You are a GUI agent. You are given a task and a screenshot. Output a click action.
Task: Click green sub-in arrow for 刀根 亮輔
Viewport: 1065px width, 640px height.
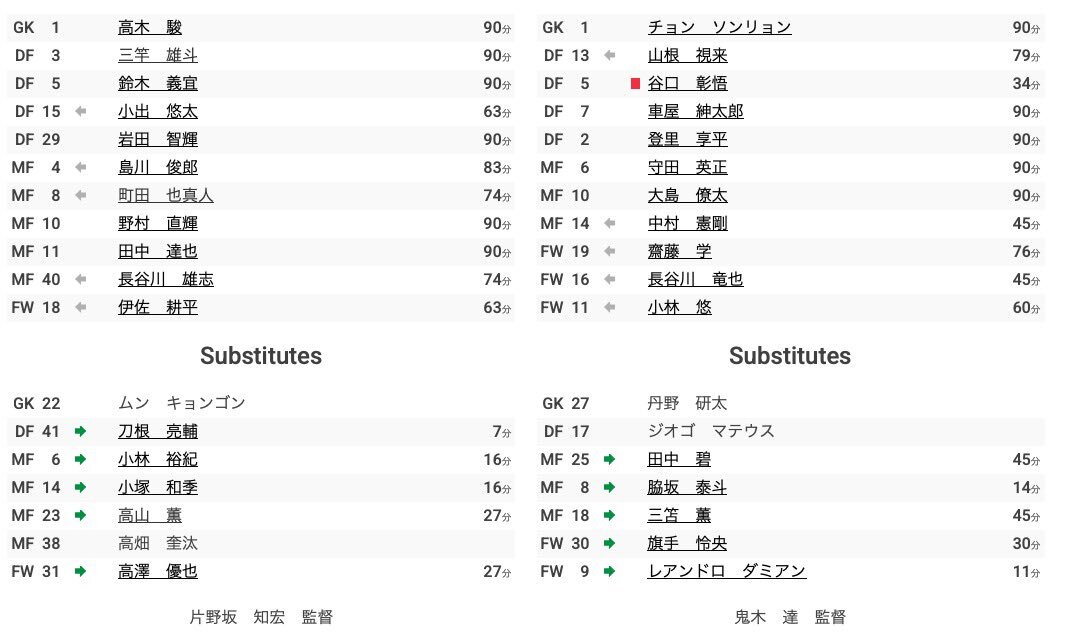coord(81,432)
